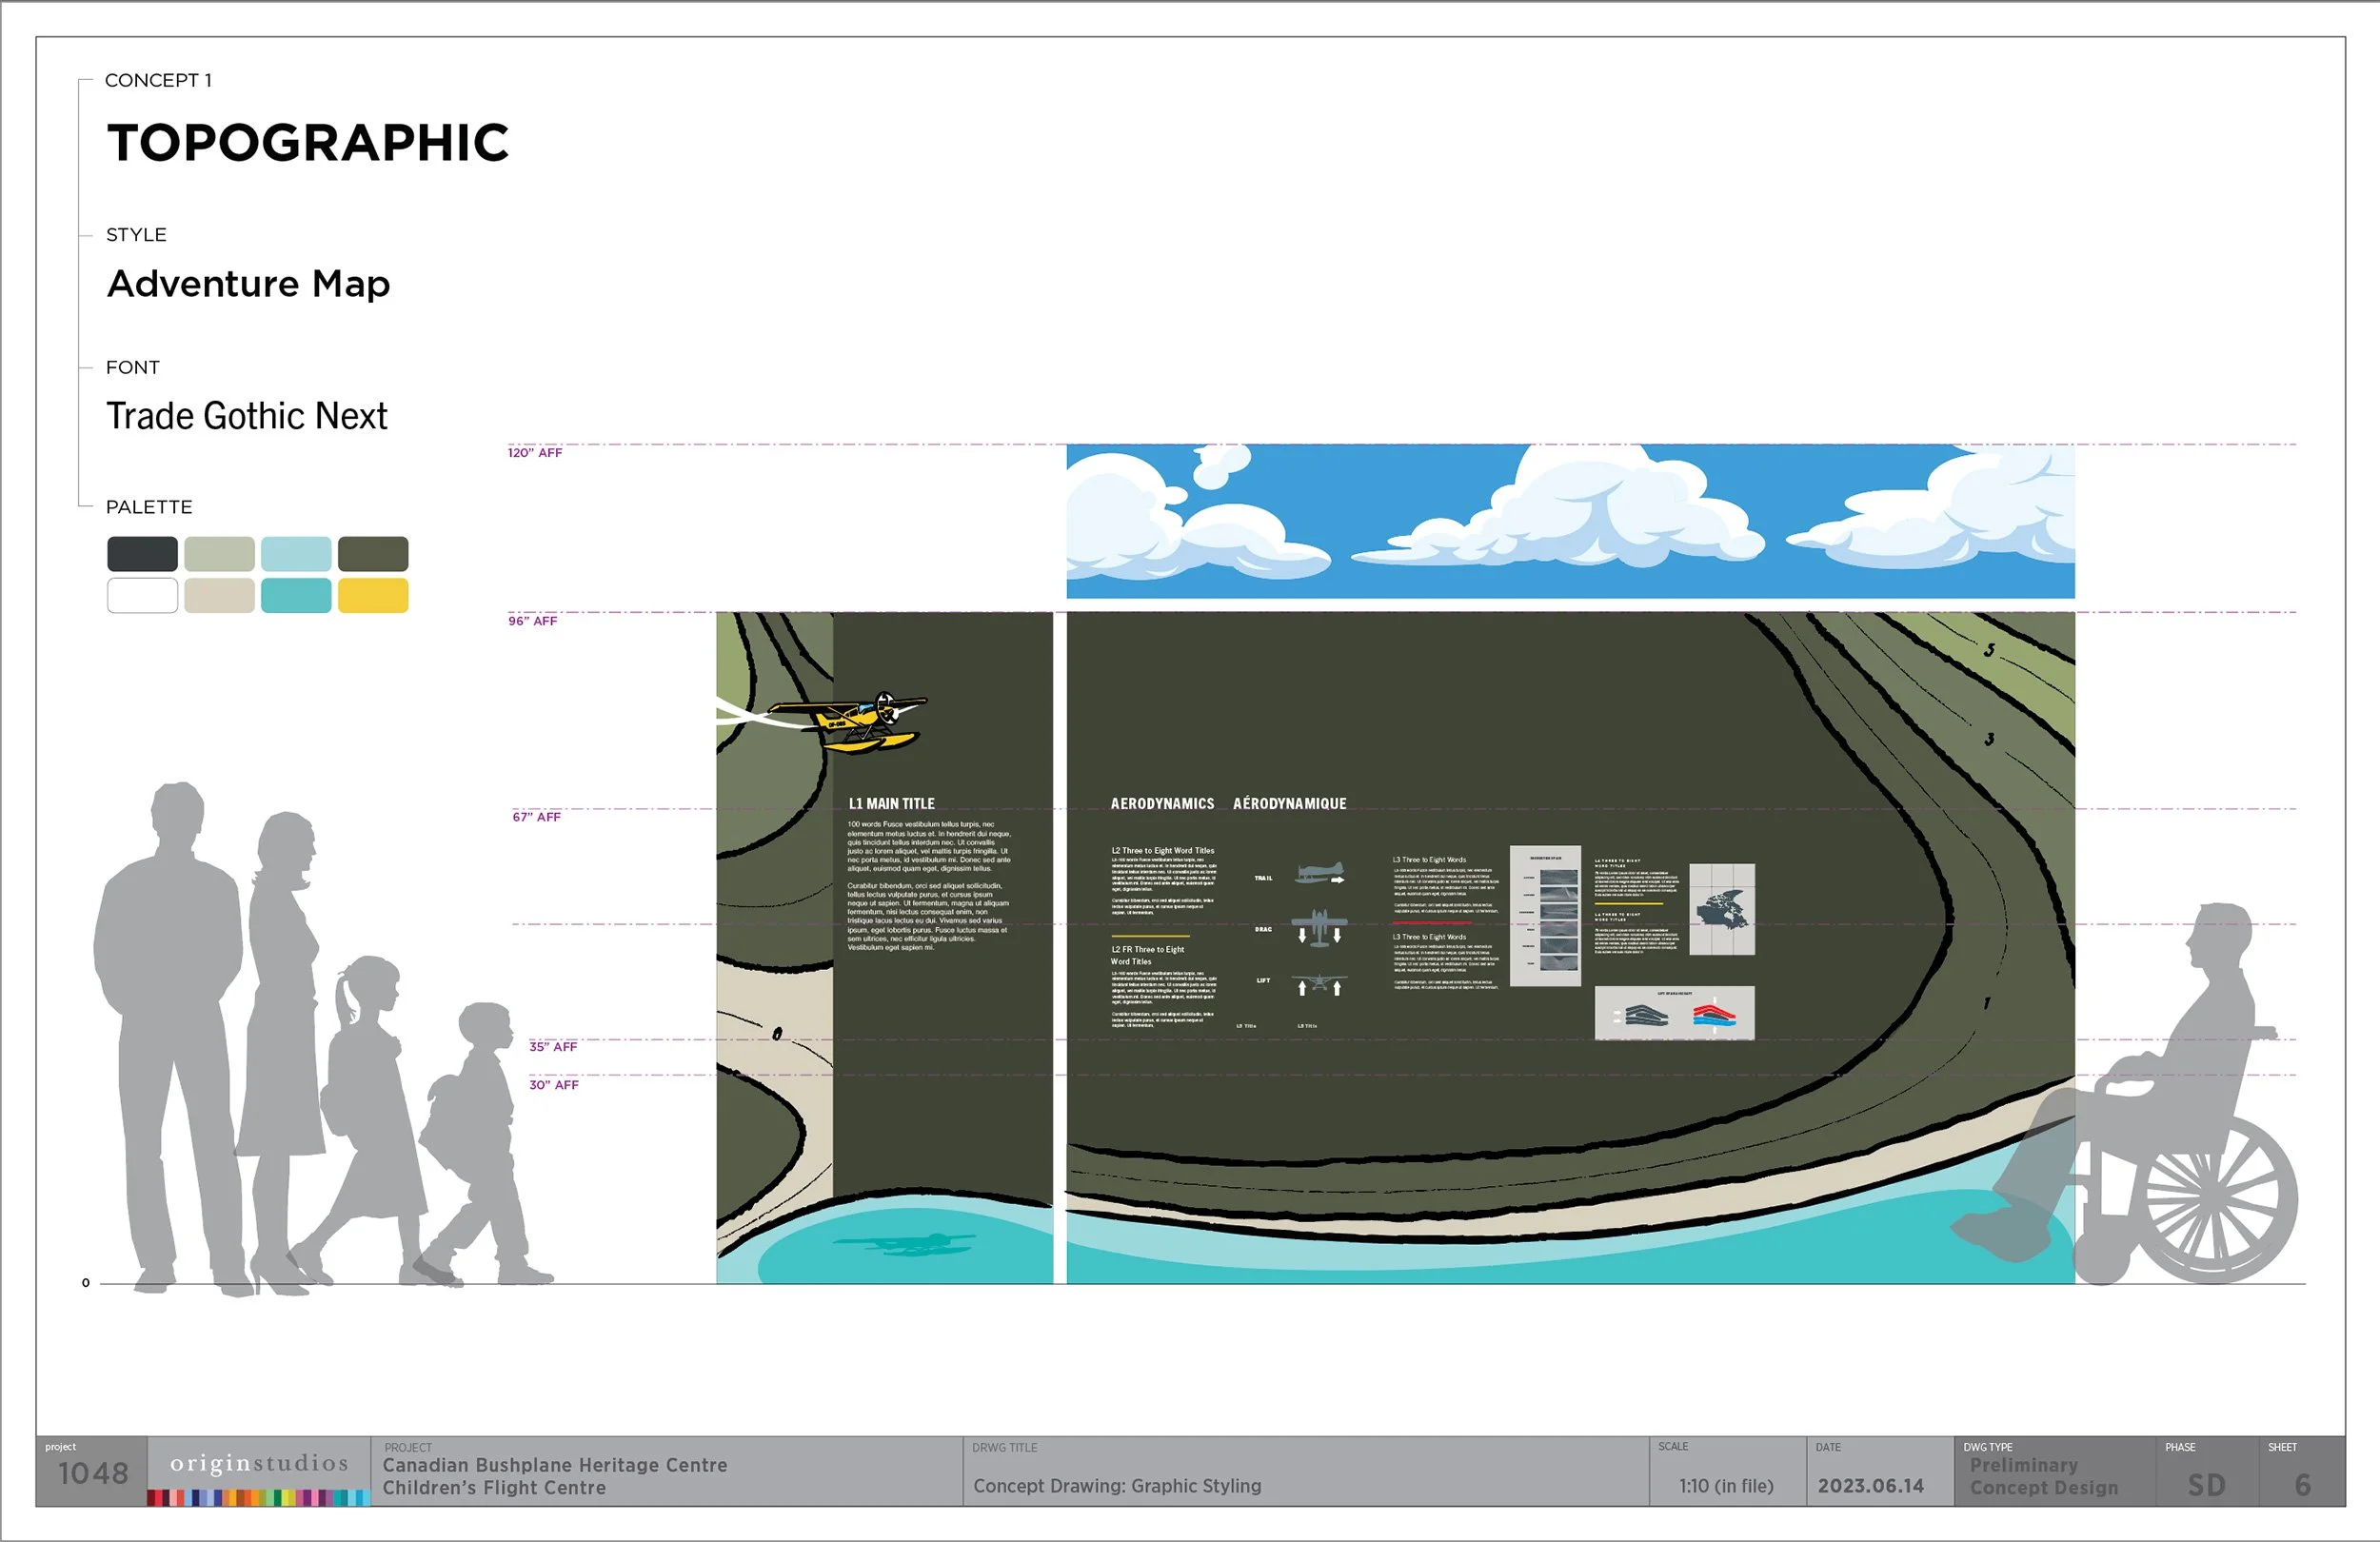
Task: Click the TOPOGRAPHIC concept title
Action: (x=308, y=143)
